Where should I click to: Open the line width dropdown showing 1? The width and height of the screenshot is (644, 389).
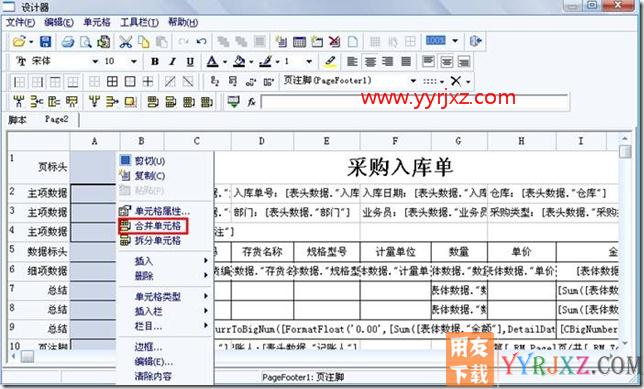pyautogui.click(x=309, y=62)
